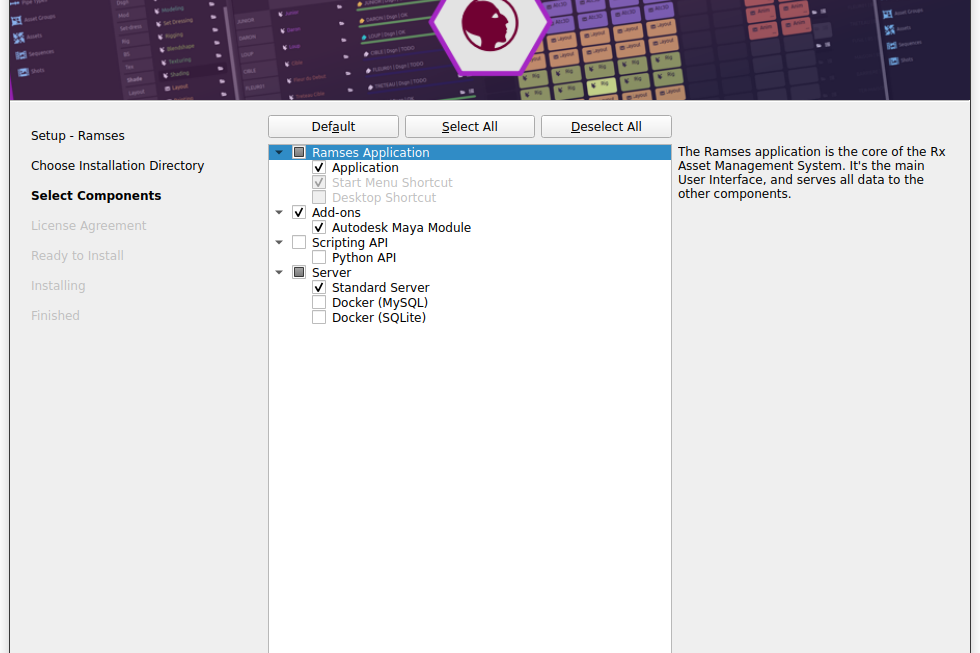980x653 pixels.
Task: Collapse the Scripting API tree node
Action: tap(279, 243)
